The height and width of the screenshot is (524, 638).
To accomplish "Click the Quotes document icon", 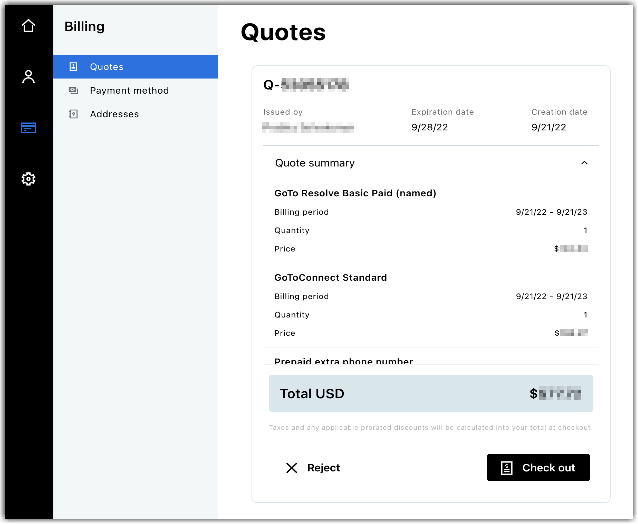I will [x=73, y=67].
